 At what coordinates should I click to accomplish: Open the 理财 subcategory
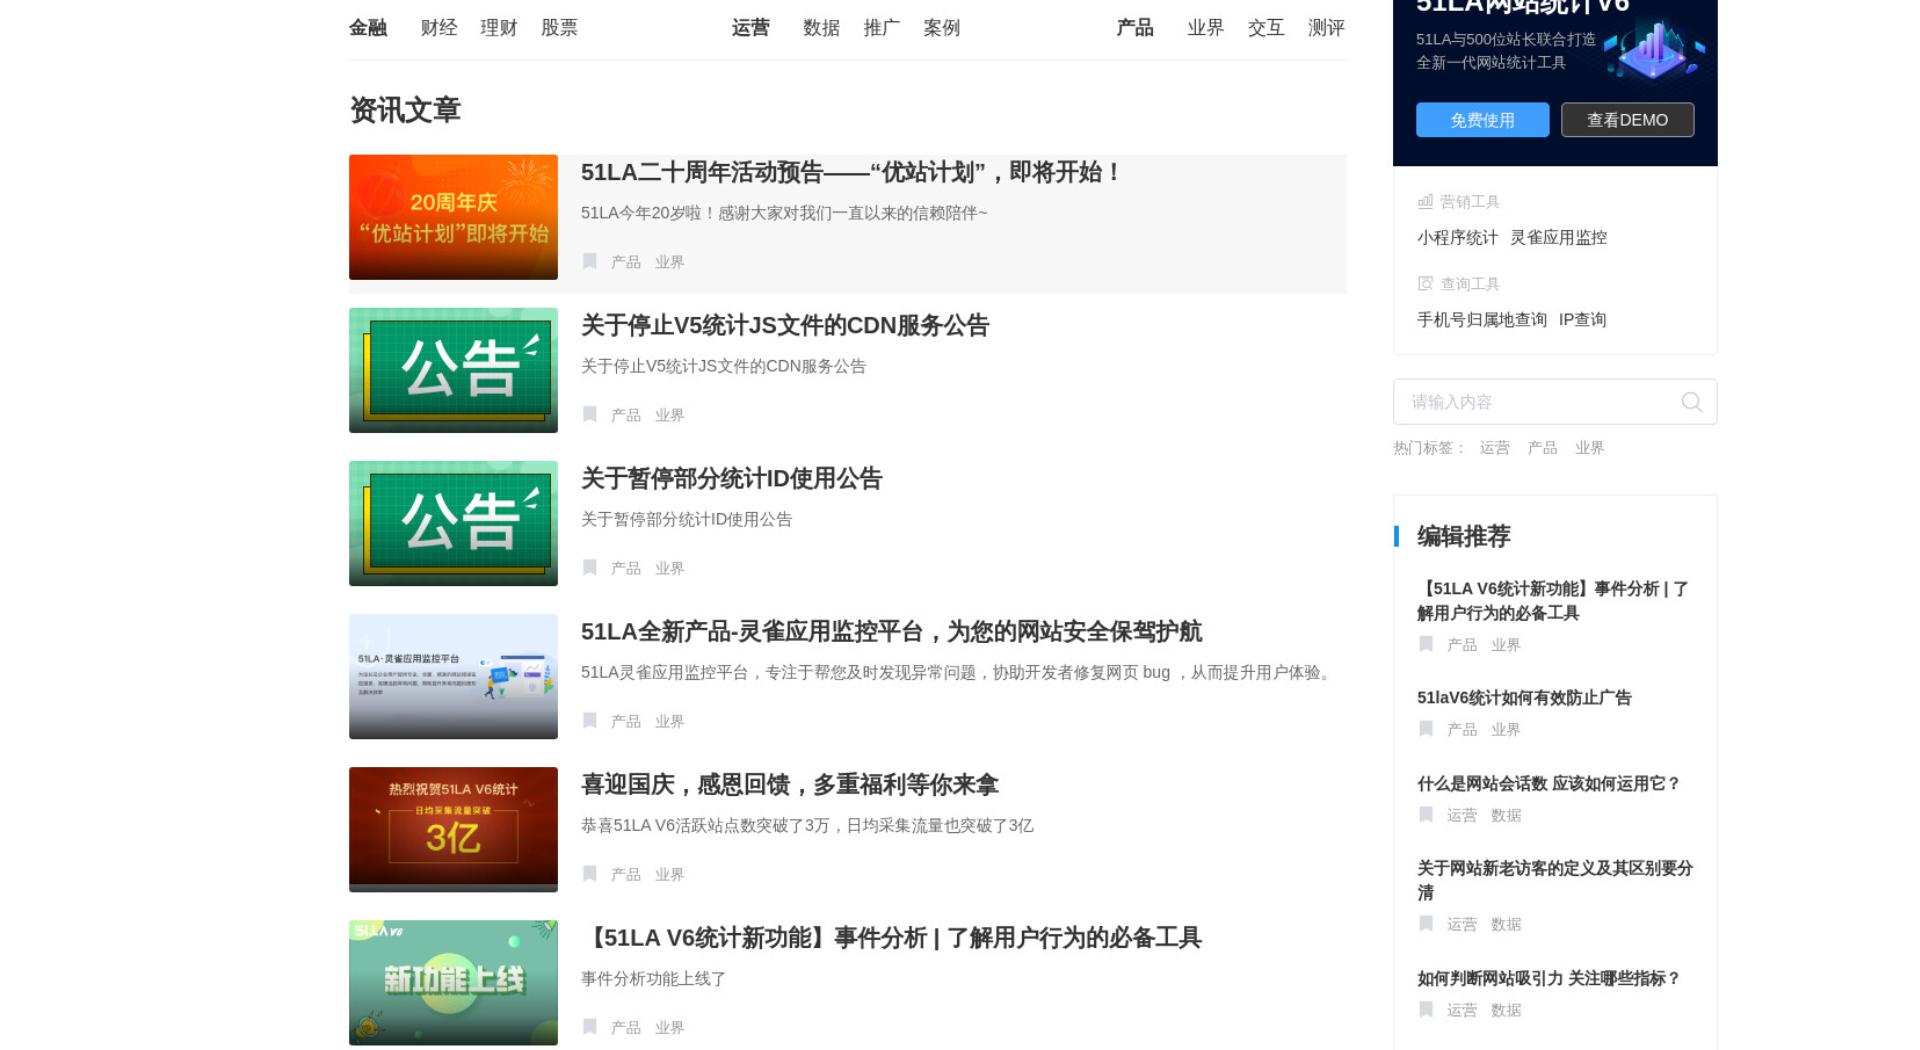point(499,28)
